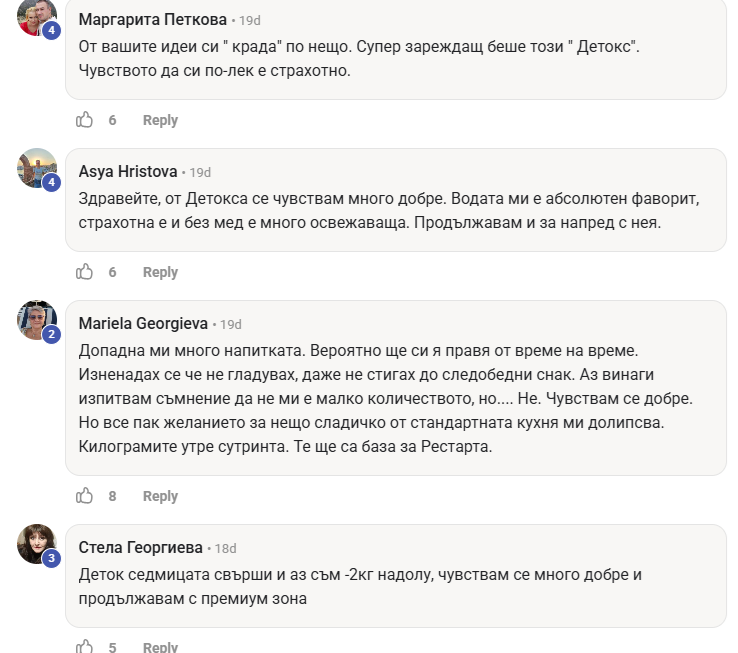View the 8 likes on Mariela's comment
Viewport: 738px width, 653px height.
tap(113, 496)
